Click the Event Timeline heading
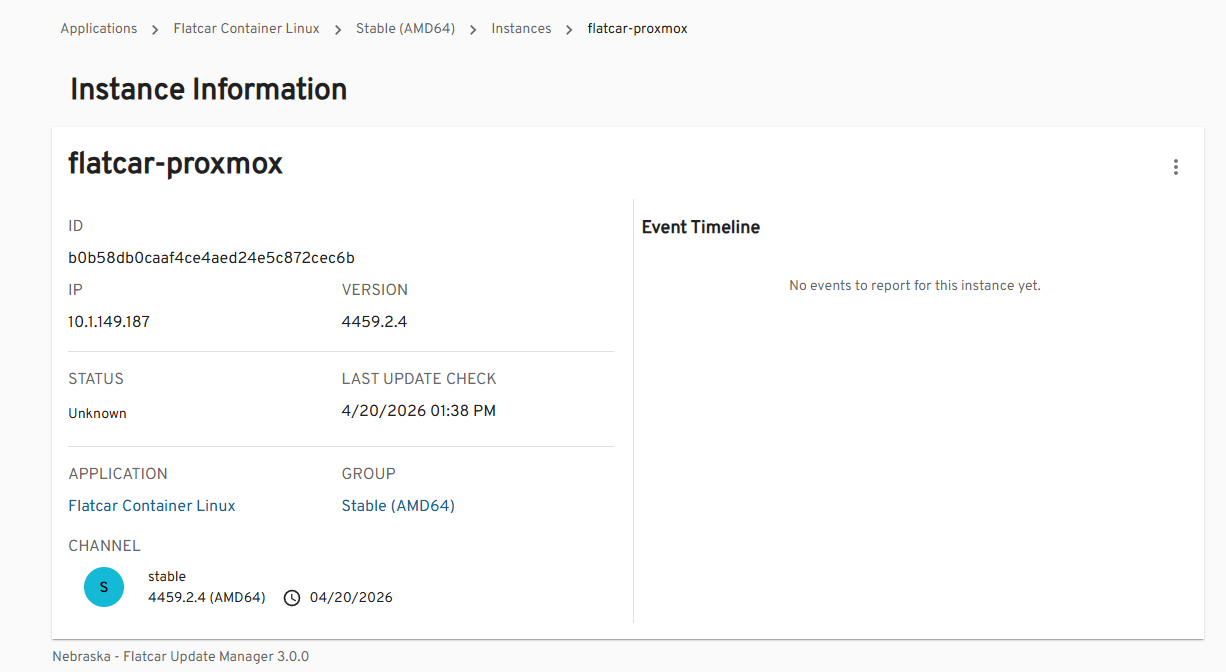The height and width of the screenshot is (672, 1226). click(700, 228)
